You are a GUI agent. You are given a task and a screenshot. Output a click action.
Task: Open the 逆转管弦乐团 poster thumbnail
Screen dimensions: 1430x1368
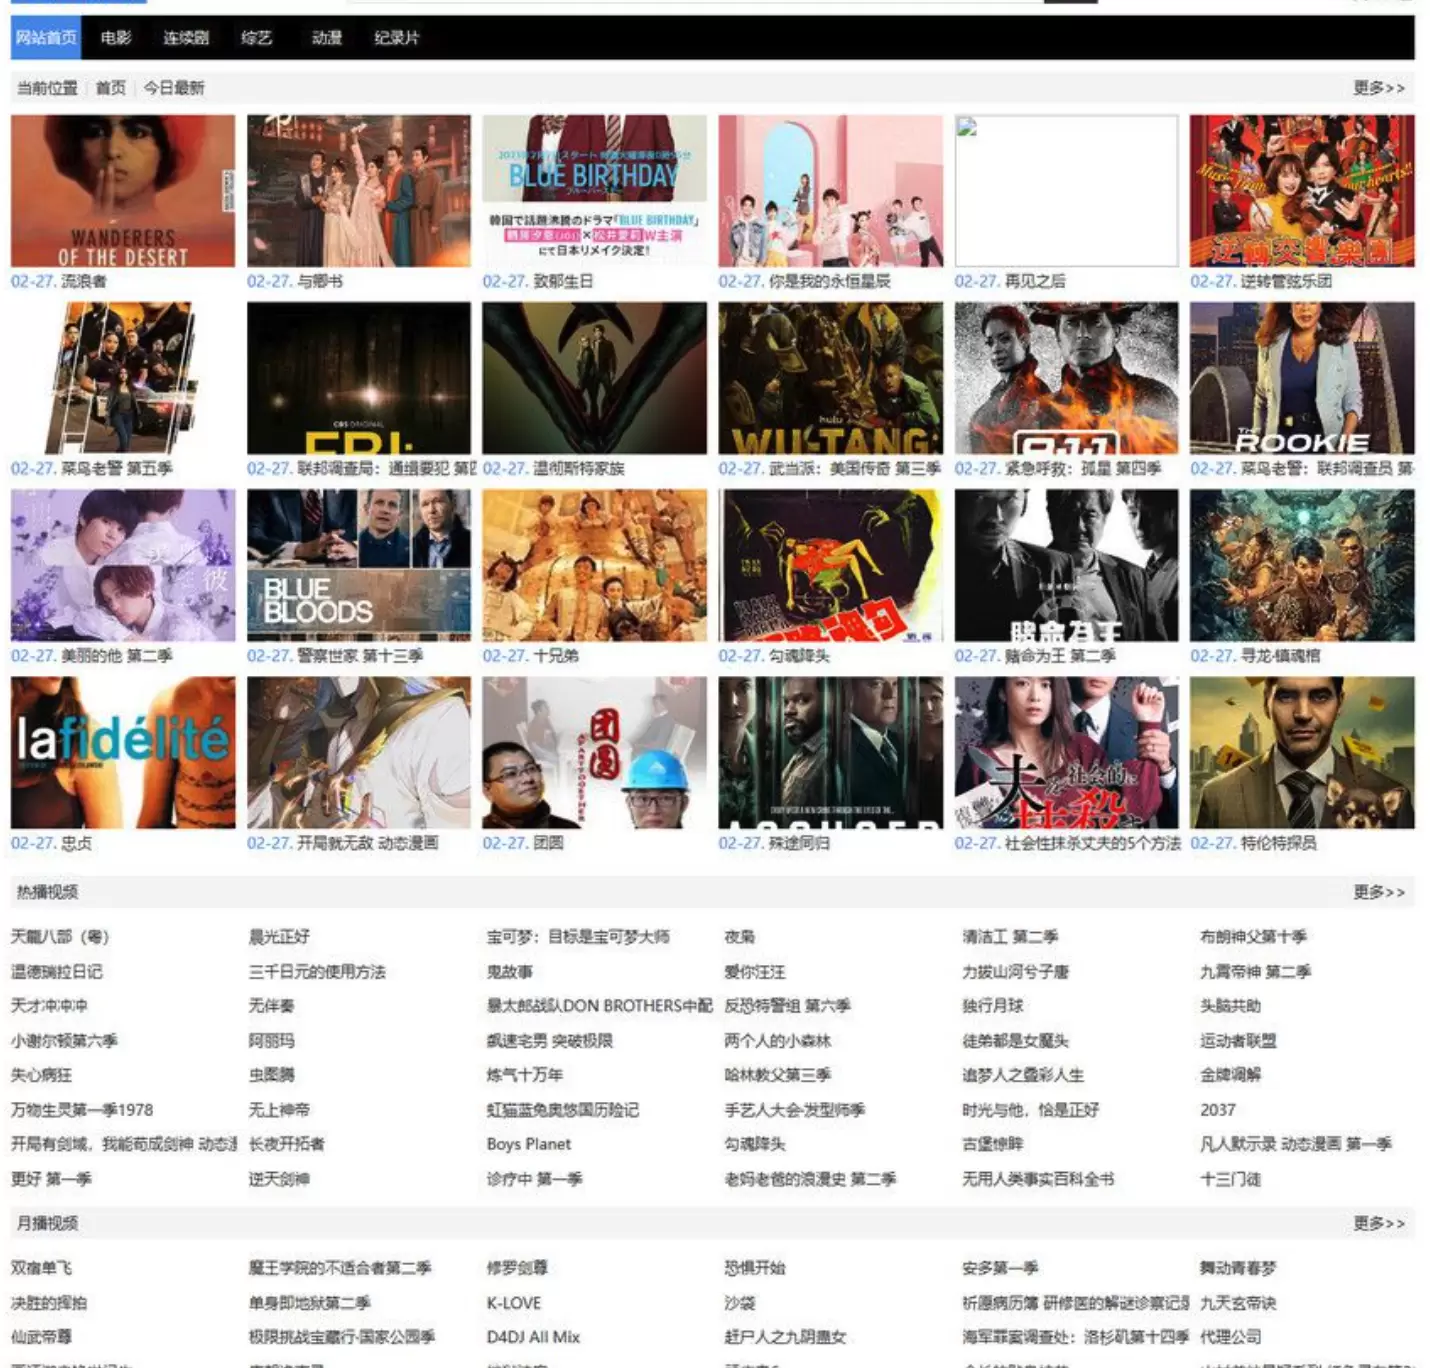pyautogui.click(x=1302, y=191)
